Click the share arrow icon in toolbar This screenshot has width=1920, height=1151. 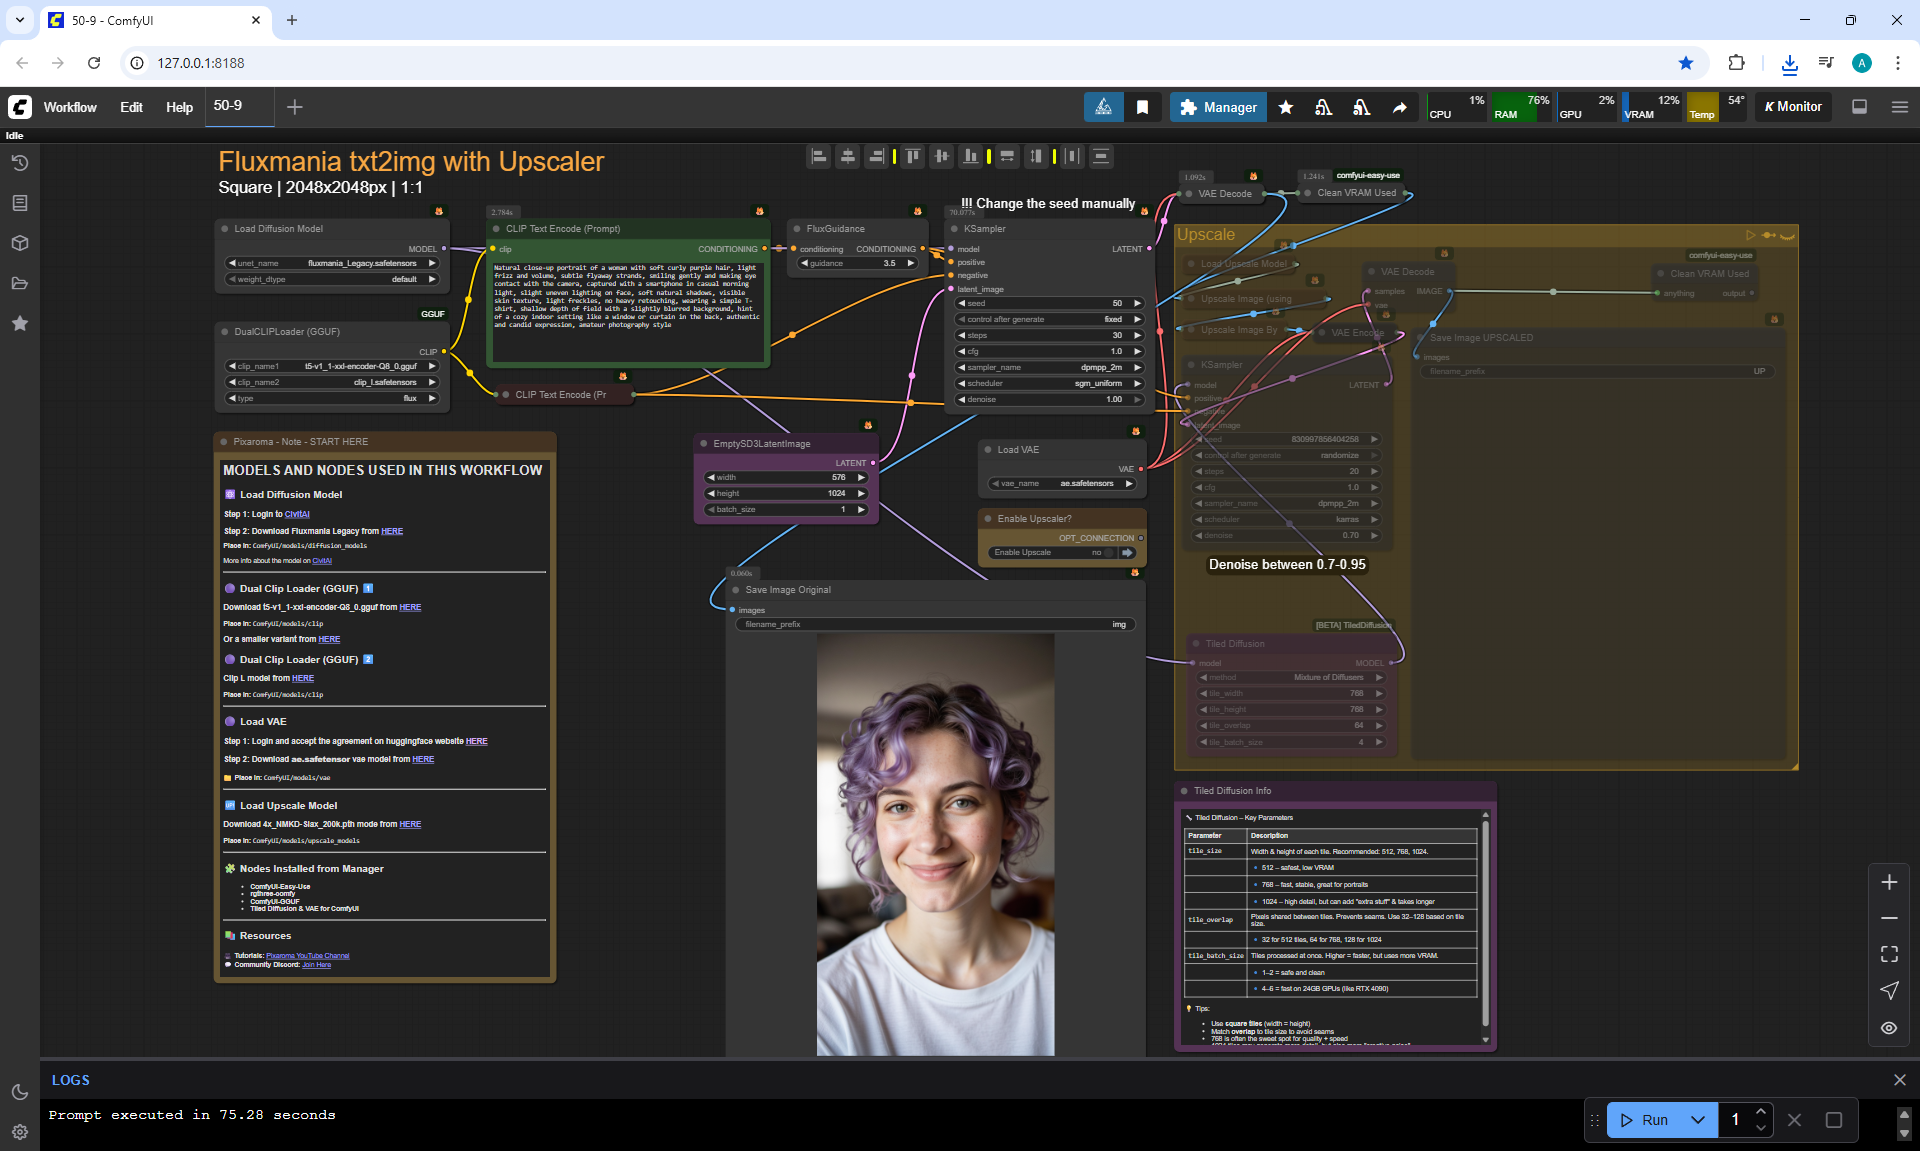[x=1399, y=107]
